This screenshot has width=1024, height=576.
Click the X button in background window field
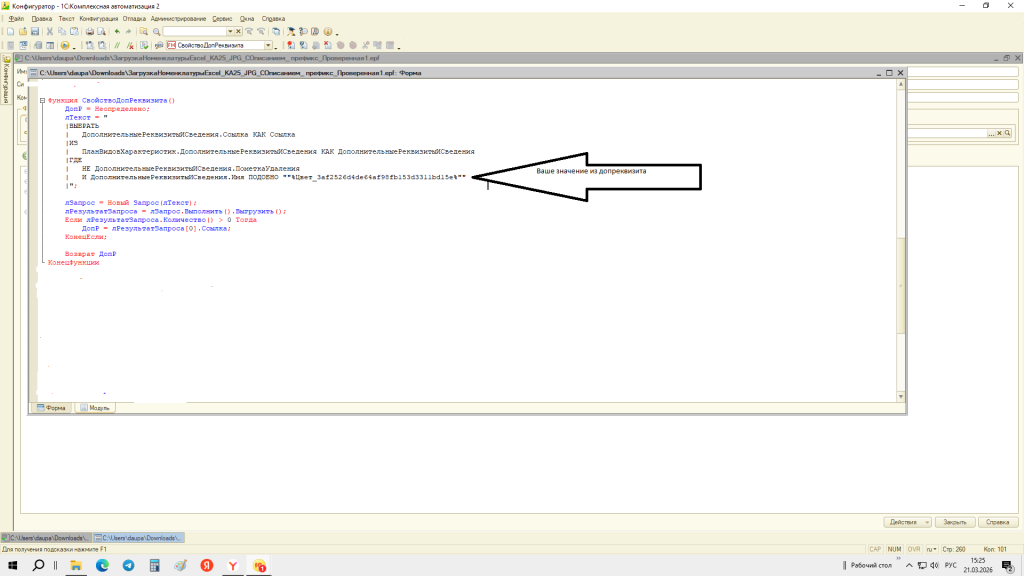click(x=999, y=133)
